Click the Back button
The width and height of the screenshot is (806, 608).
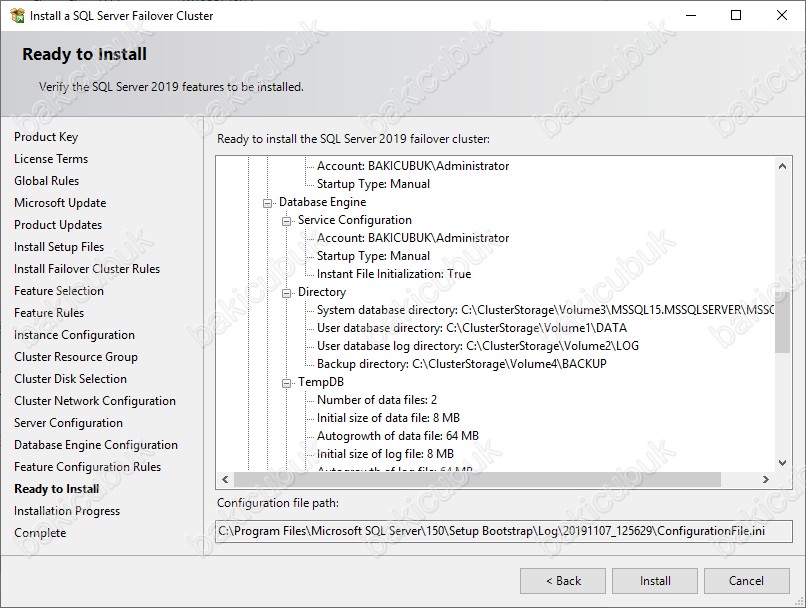563,581
